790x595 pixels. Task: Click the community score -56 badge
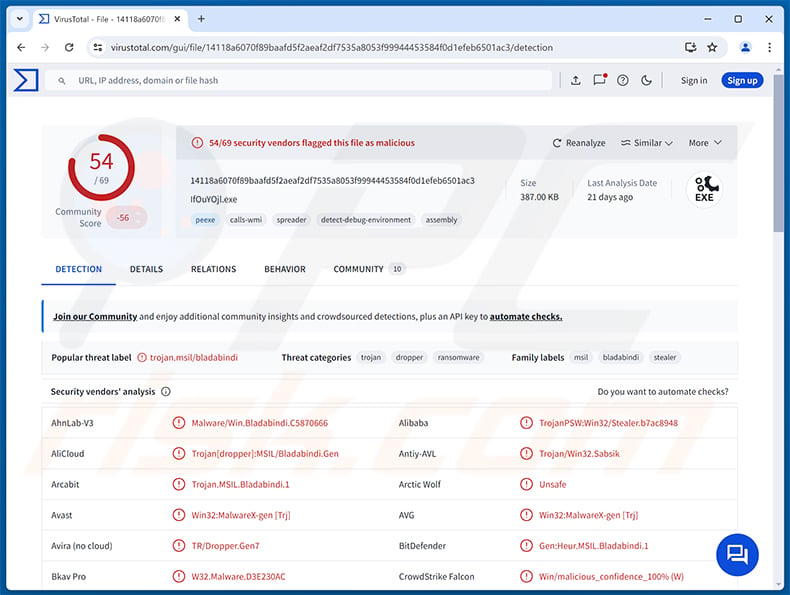click(126, 218)
